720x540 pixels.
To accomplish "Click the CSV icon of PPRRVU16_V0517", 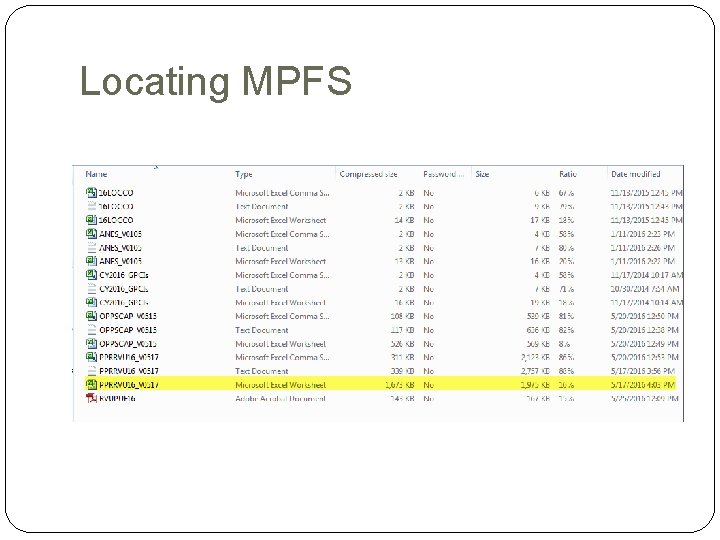I will (91, 357).
